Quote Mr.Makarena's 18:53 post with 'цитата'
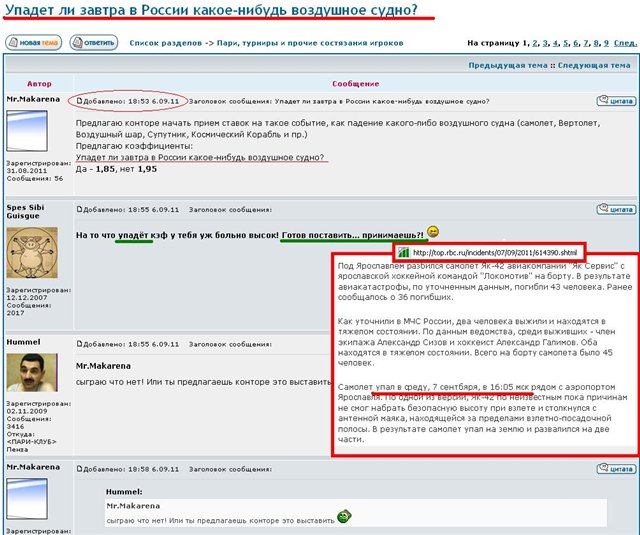The width and height of the screenshot is (640, 535). pyautogui.click(x=616, y=100)
